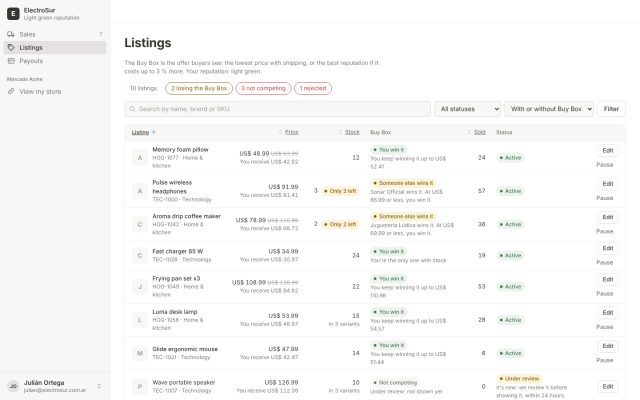Screen dimensions: 640x400
Task: Edit the Glide ergonomic mouse listing
Action: 608,346
